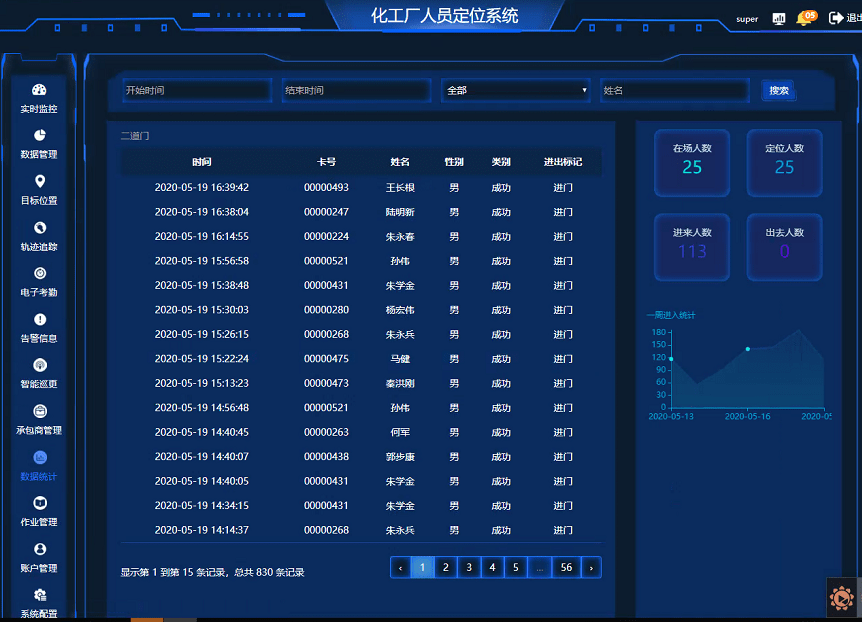Viewport: 862px width, 622px height.
Task: Click the 搜索 search button
Action: (779, 91)
